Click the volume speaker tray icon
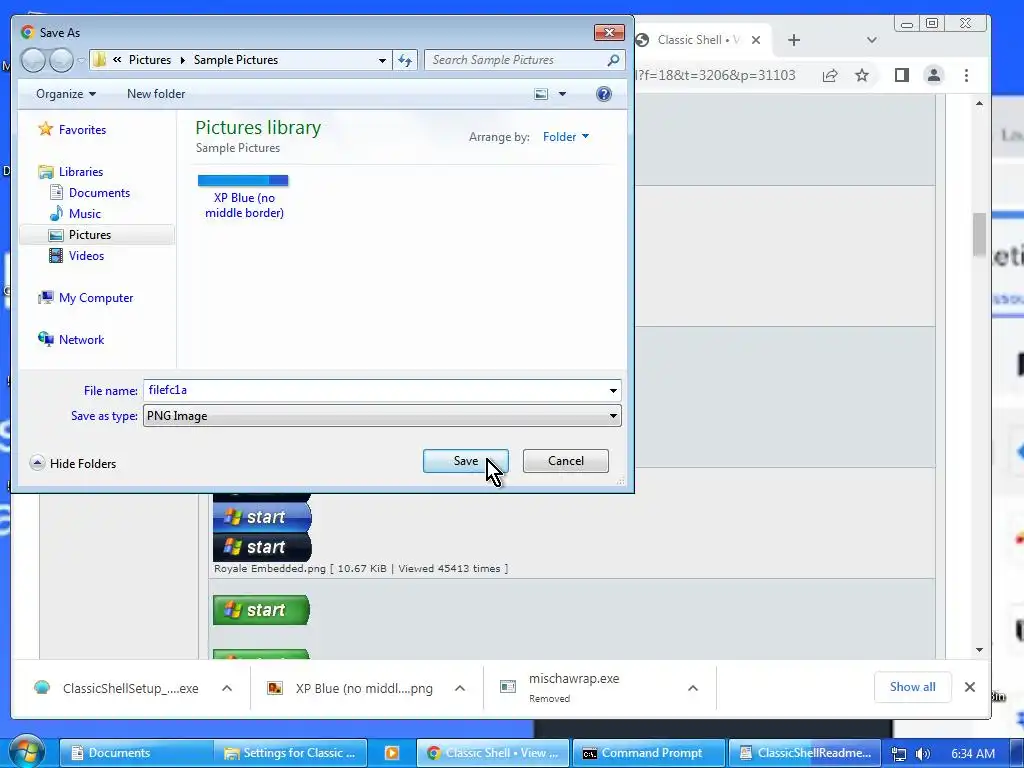 click(x=923, y=754)
